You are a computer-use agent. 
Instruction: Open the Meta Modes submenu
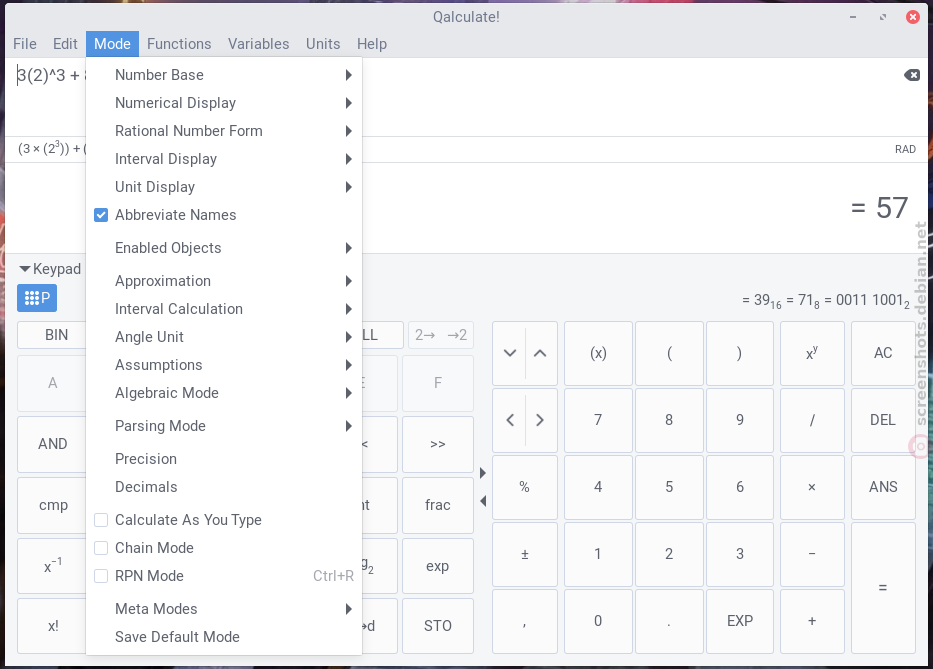(224, 609)
